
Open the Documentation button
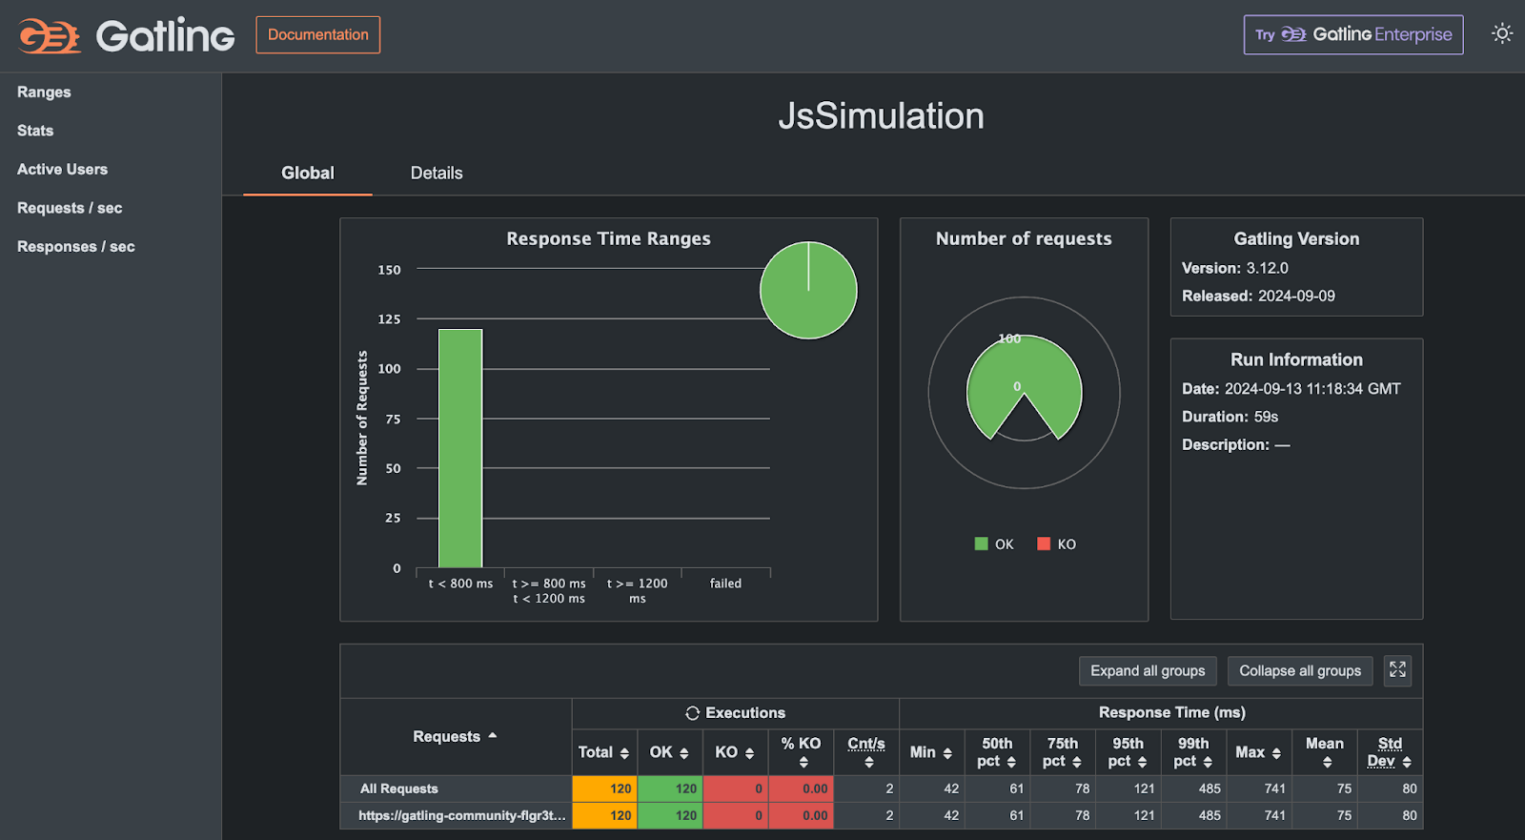(318, 35)
